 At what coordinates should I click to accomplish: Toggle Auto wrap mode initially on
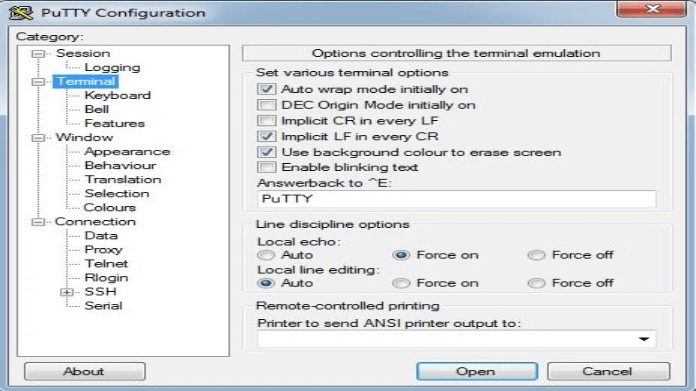[x=266, y=89]
